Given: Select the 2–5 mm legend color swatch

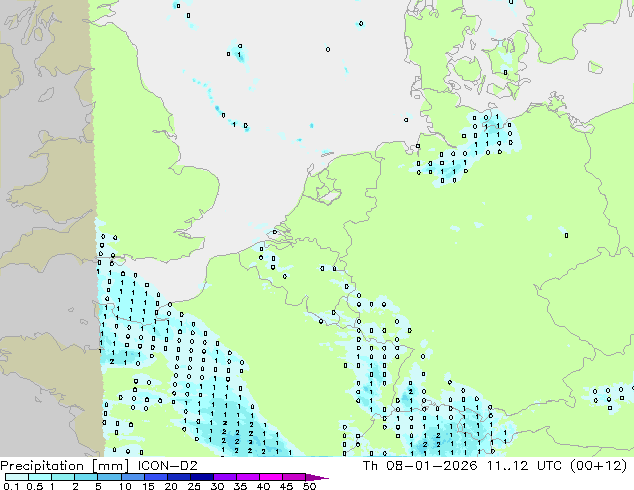Looking at the screenshot, I should 86,477.
